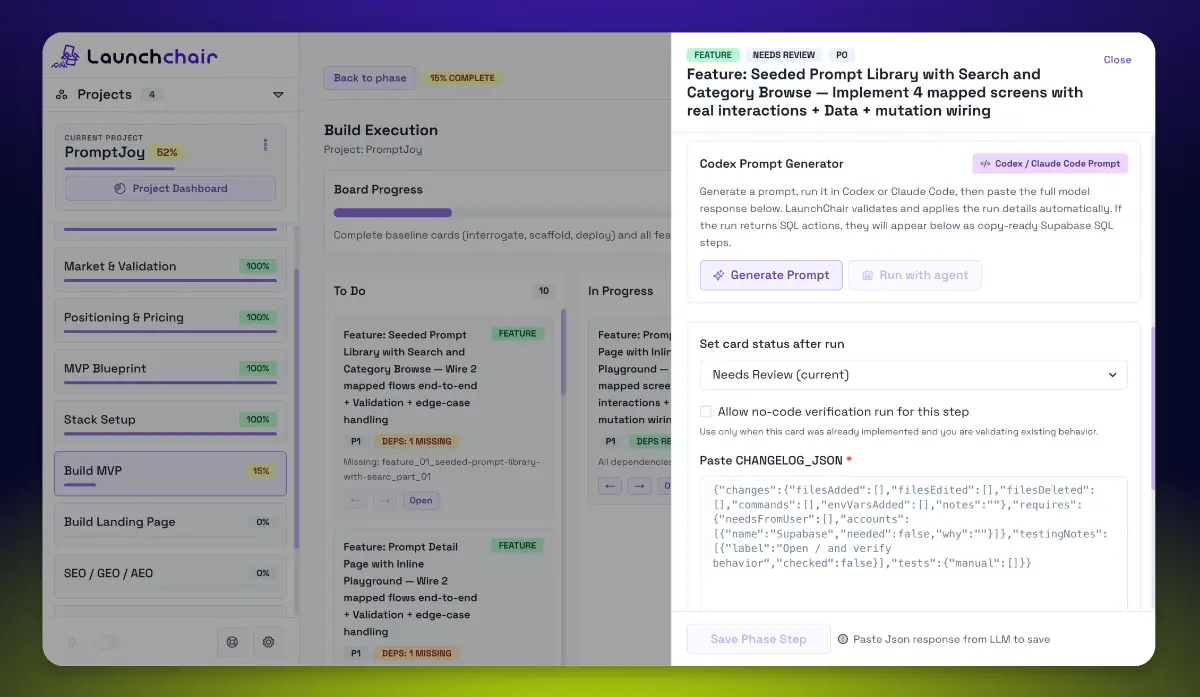Click the left arrow on the In Progress card

pyautogui.click(x=610, y=484)
